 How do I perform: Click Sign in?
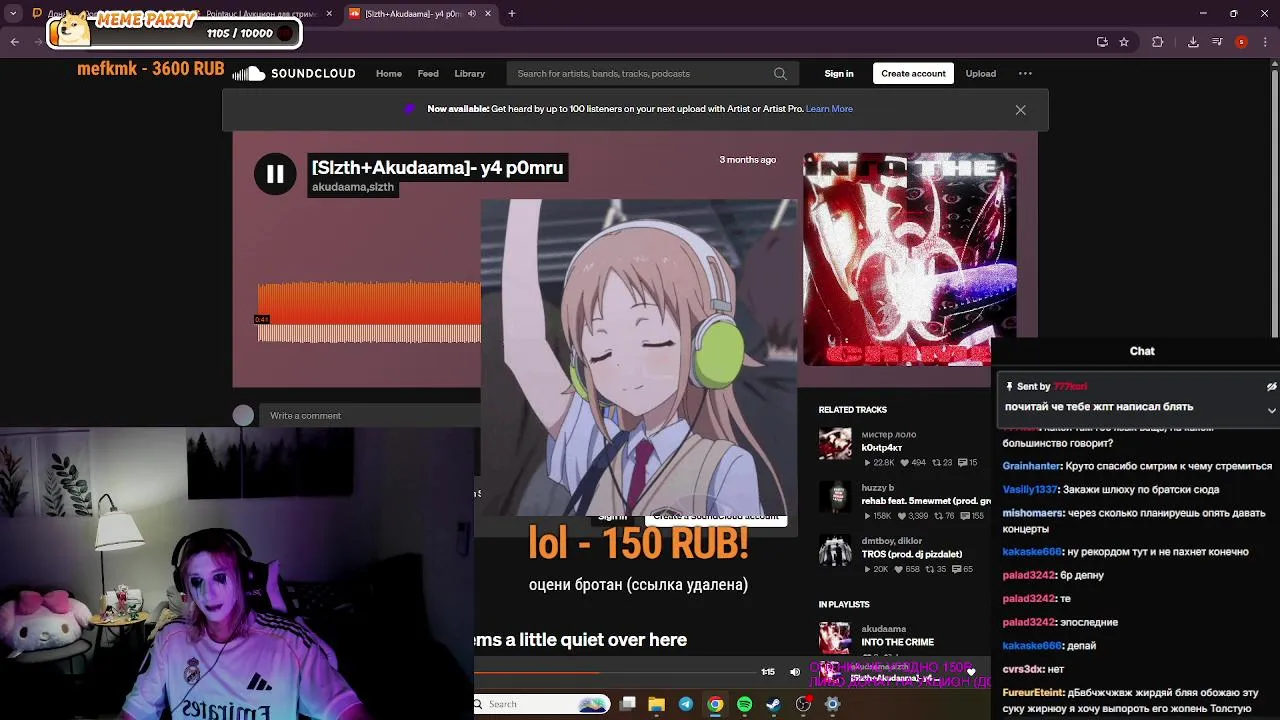point(839,73)
